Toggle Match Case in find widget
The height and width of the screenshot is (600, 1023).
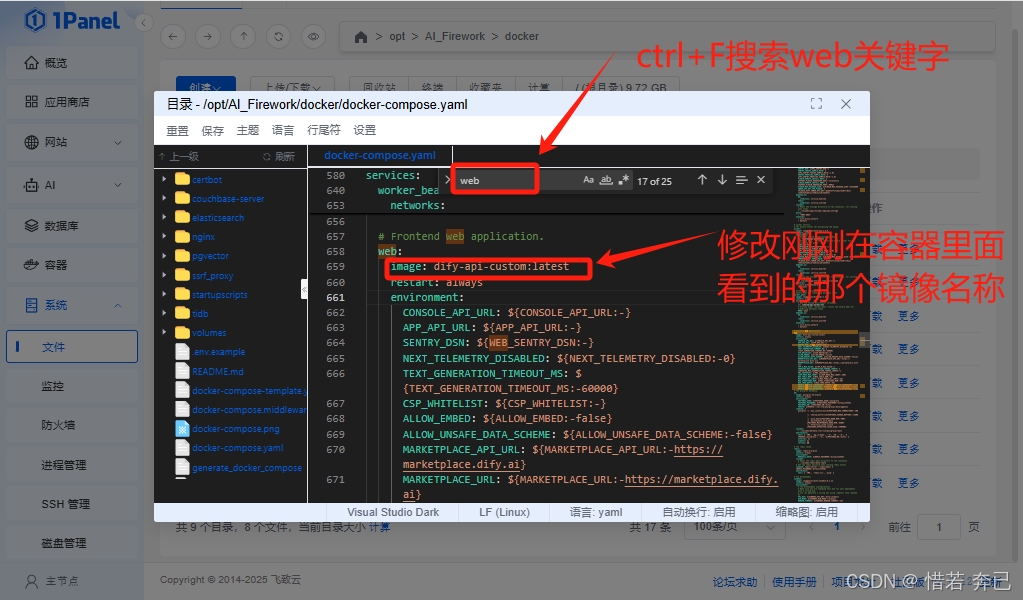tap(588, 180)
